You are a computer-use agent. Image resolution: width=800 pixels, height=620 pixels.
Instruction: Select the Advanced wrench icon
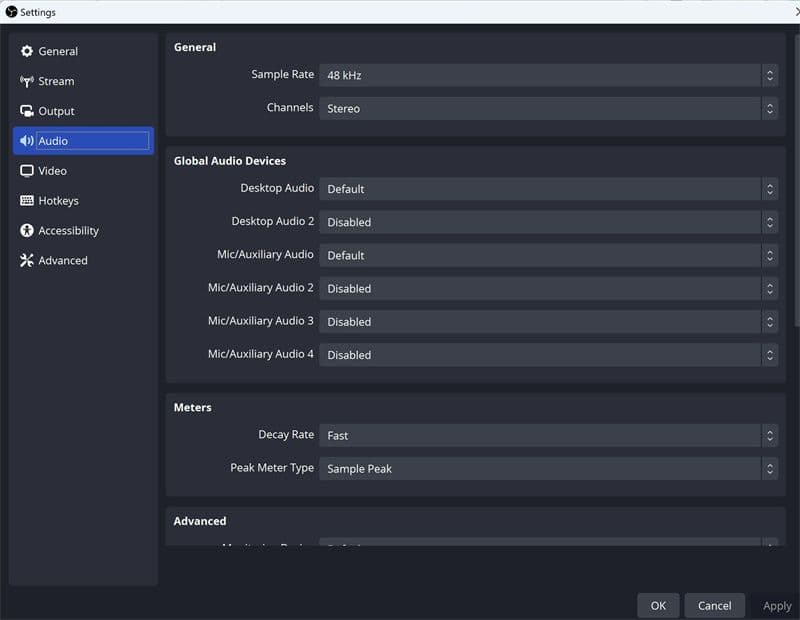point(28,260)
